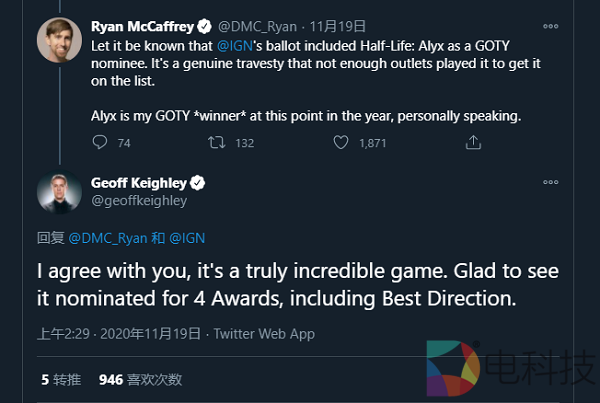Click the retweet icon on Ryan's tweet

tap(213, 143)
